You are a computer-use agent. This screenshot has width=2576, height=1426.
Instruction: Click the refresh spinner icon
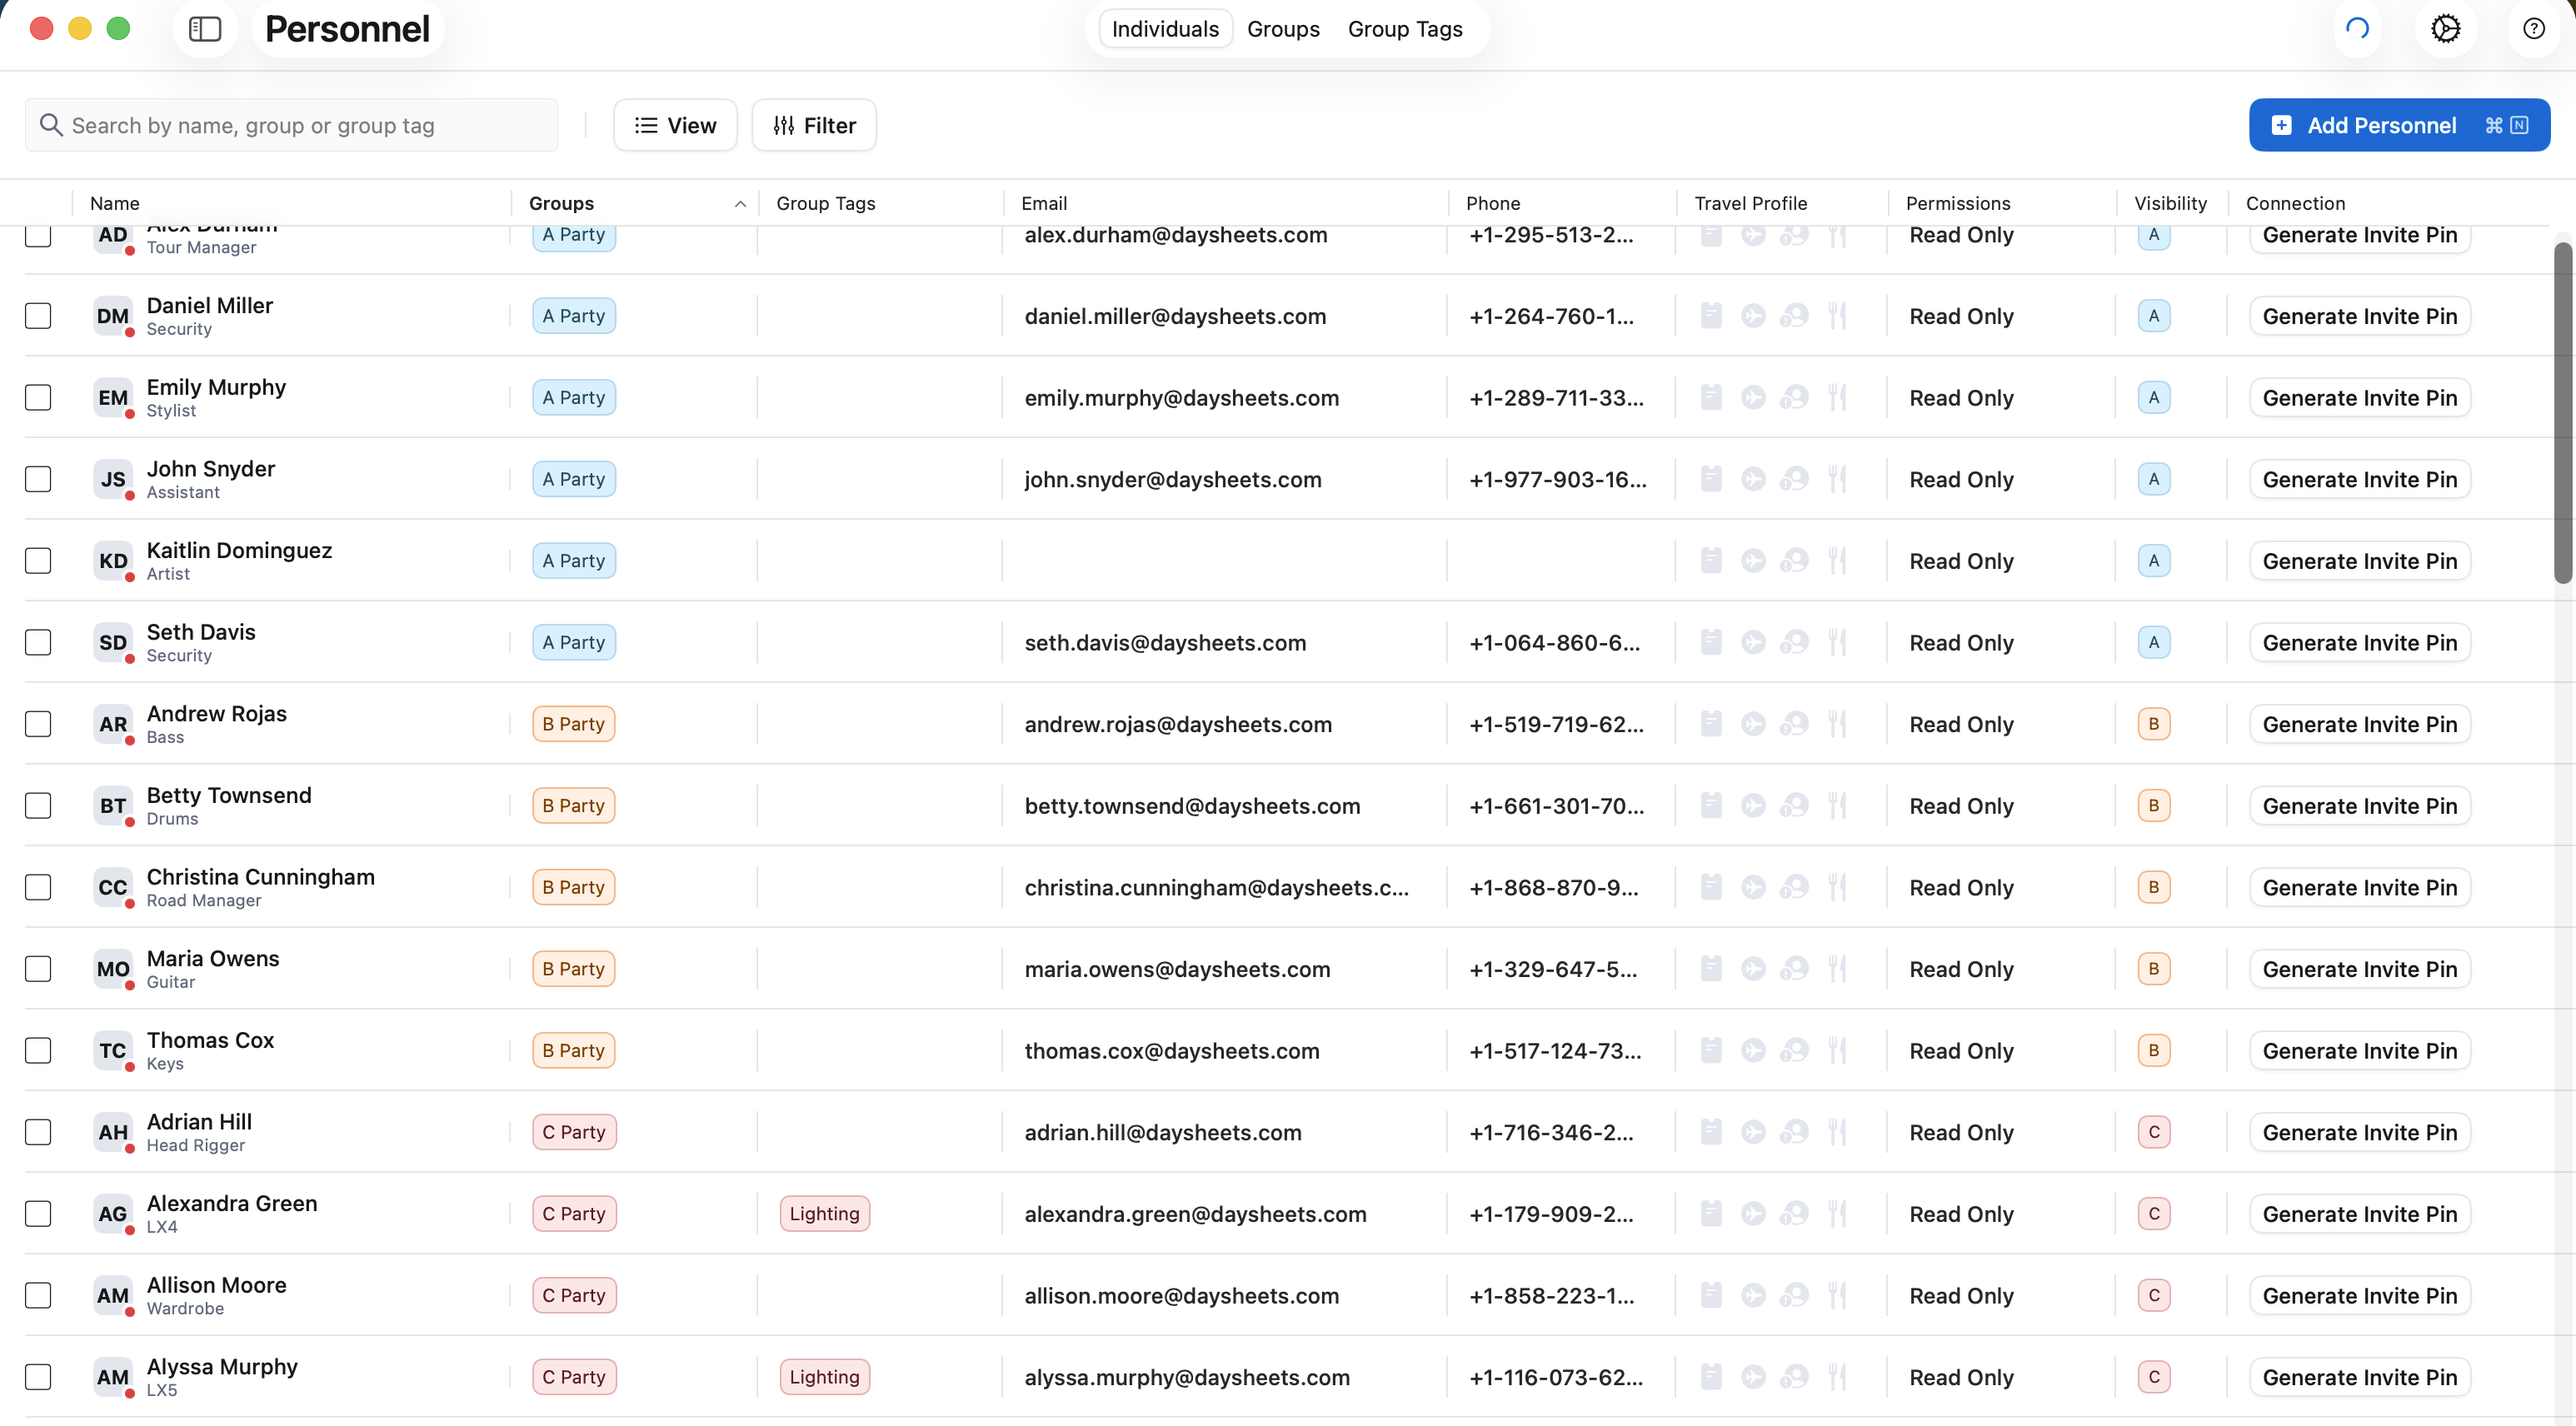pos(2357,29)
